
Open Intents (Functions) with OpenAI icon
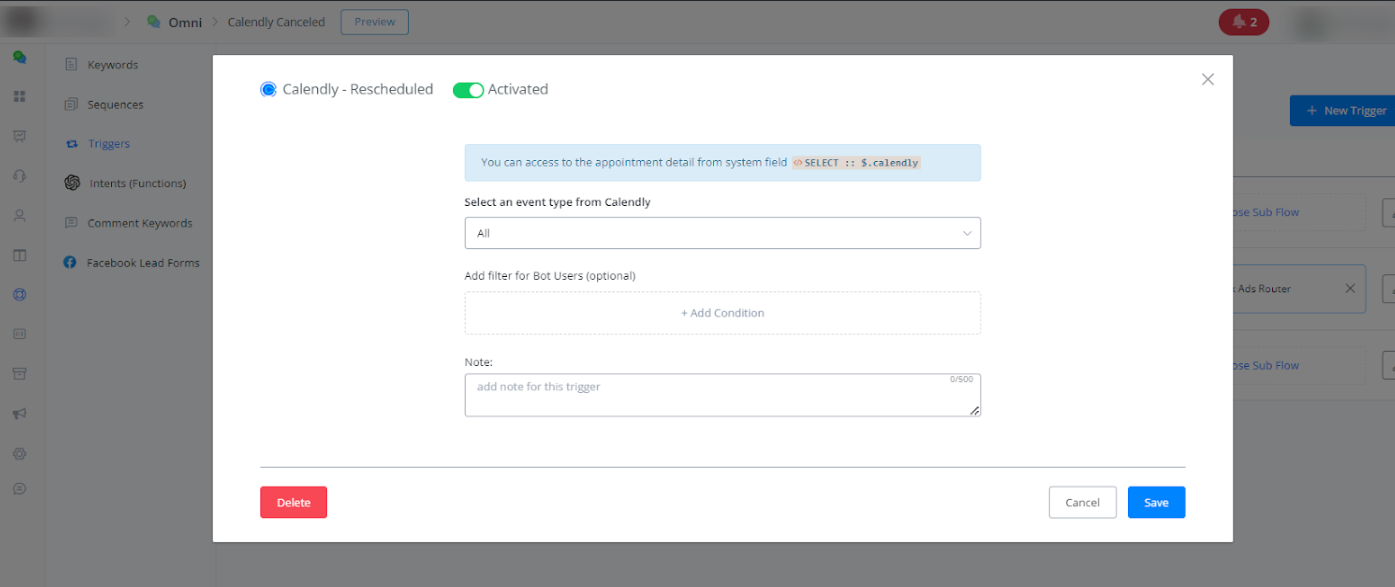tap(137, 183)
